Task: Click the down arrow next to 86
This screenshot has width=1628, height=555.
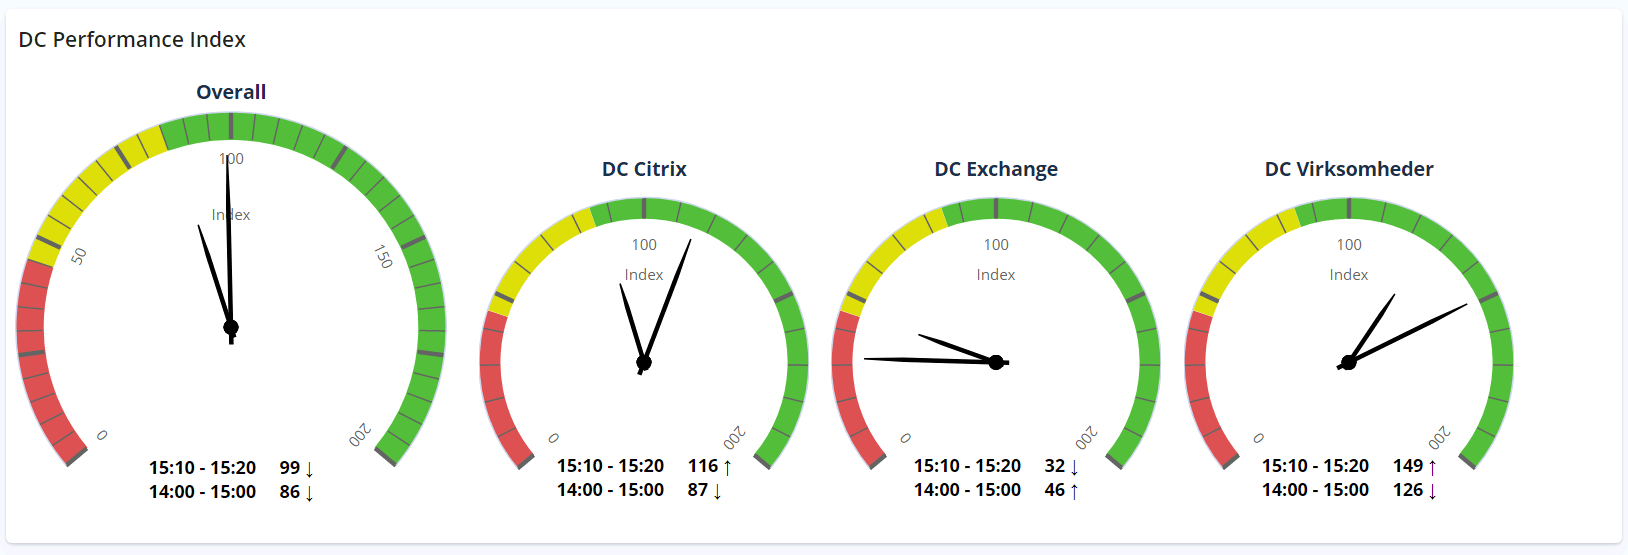Action: pos(309,492)
